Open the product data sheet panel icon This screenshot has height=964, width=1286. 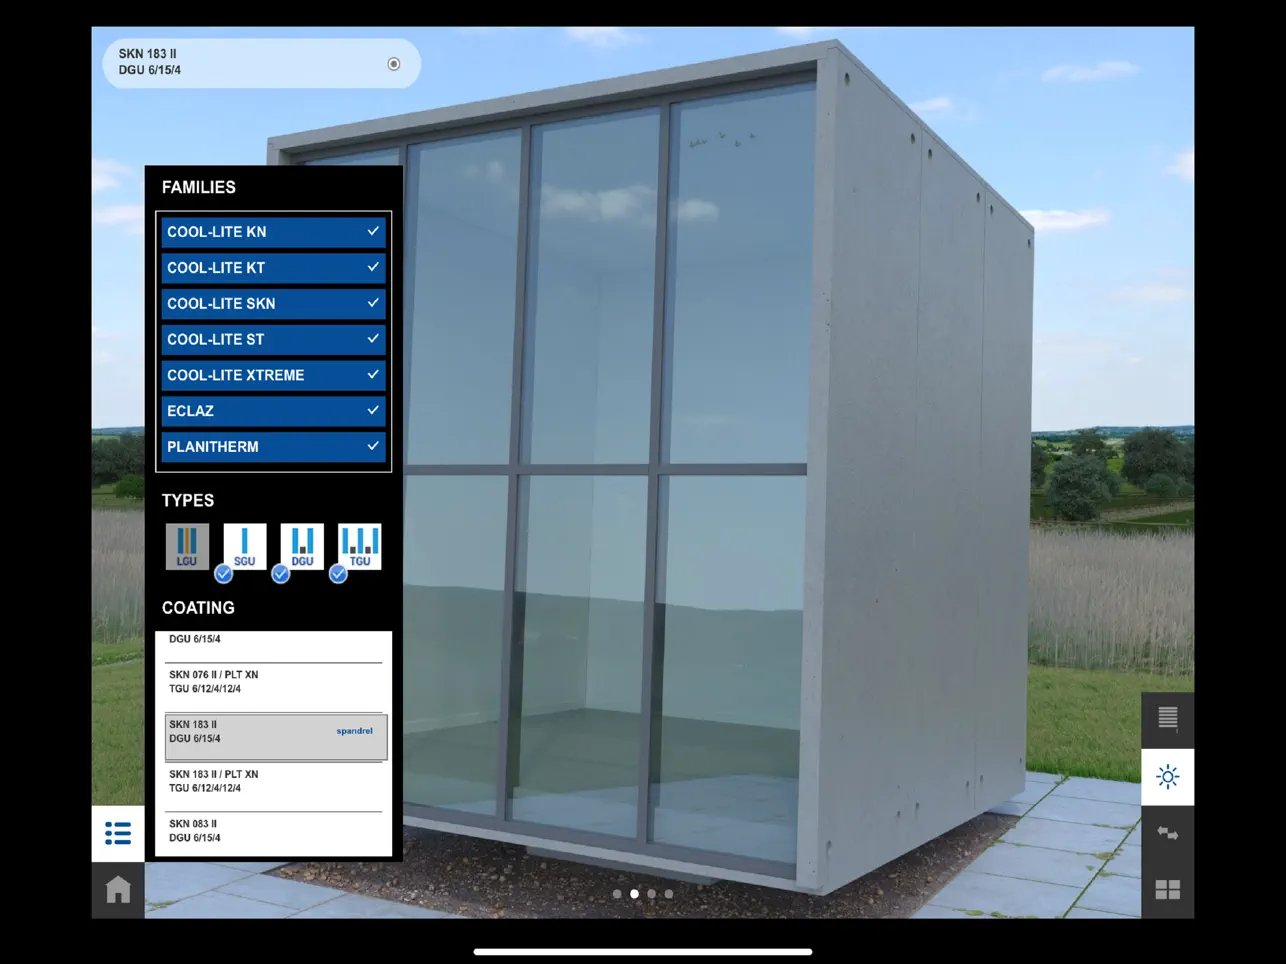(x=1166, y=718)
